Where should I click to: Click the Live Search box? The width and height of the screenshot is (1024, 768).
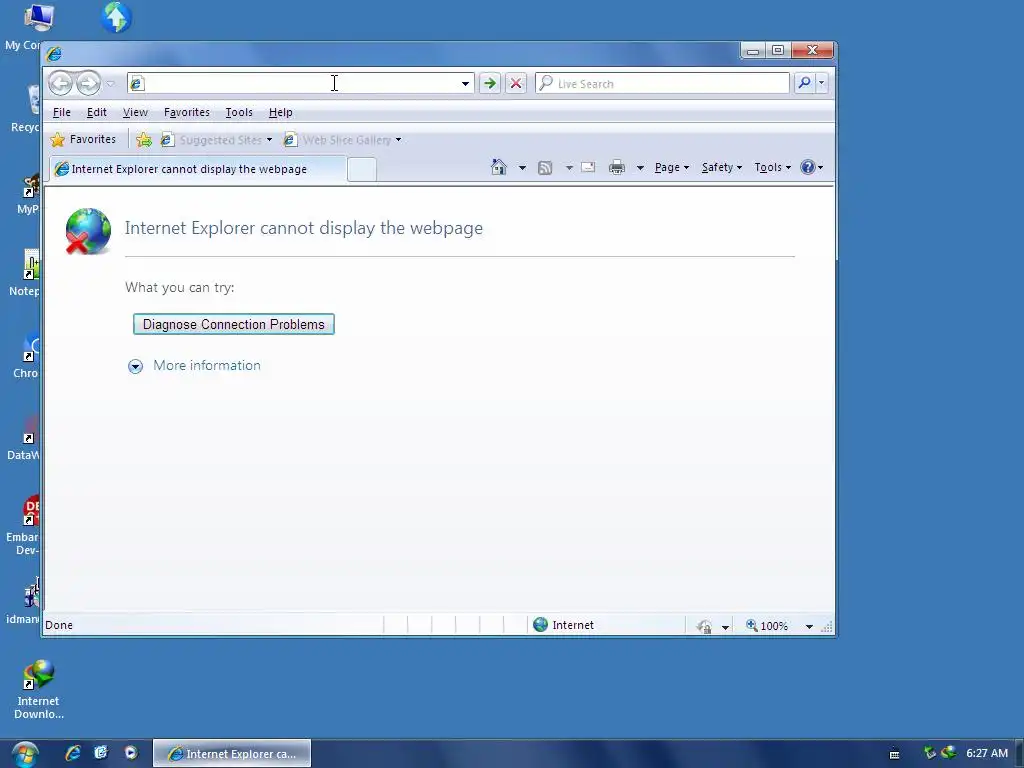point(662,84)
